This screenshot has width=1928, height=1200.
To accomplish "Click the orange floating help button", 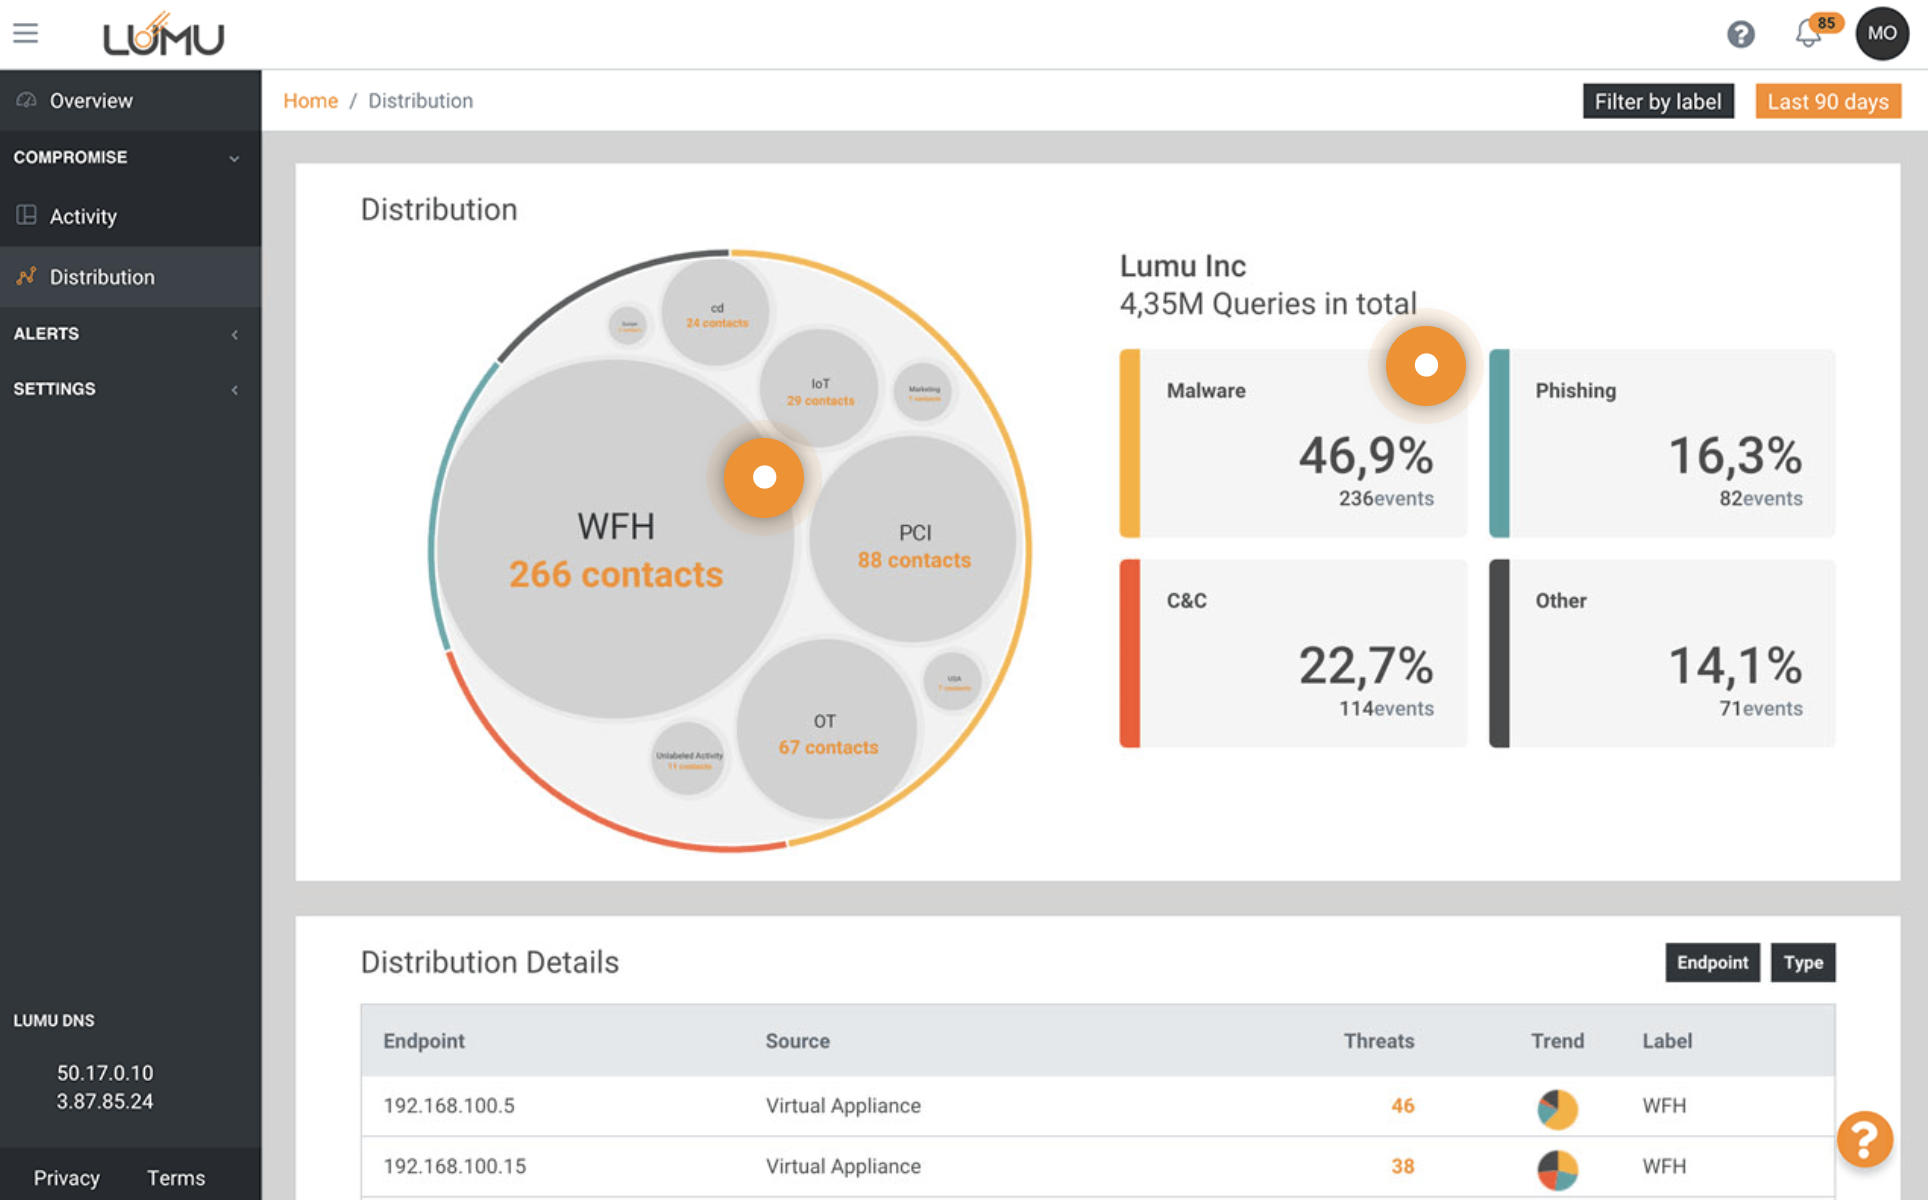I will (1864, 1139).
